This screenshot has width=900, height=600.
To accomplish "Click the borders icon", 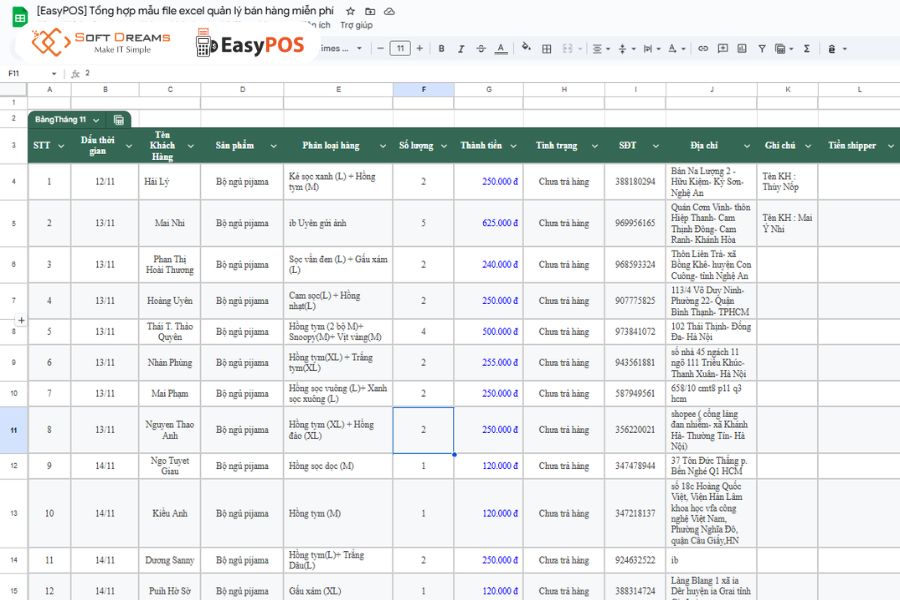I will (x=545, y=47).
